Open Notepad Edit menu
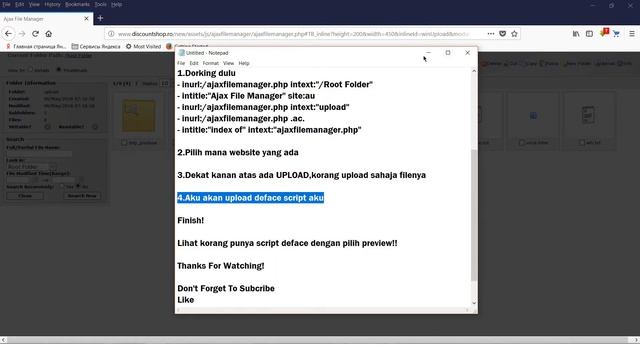 click(x=194, y=63)
